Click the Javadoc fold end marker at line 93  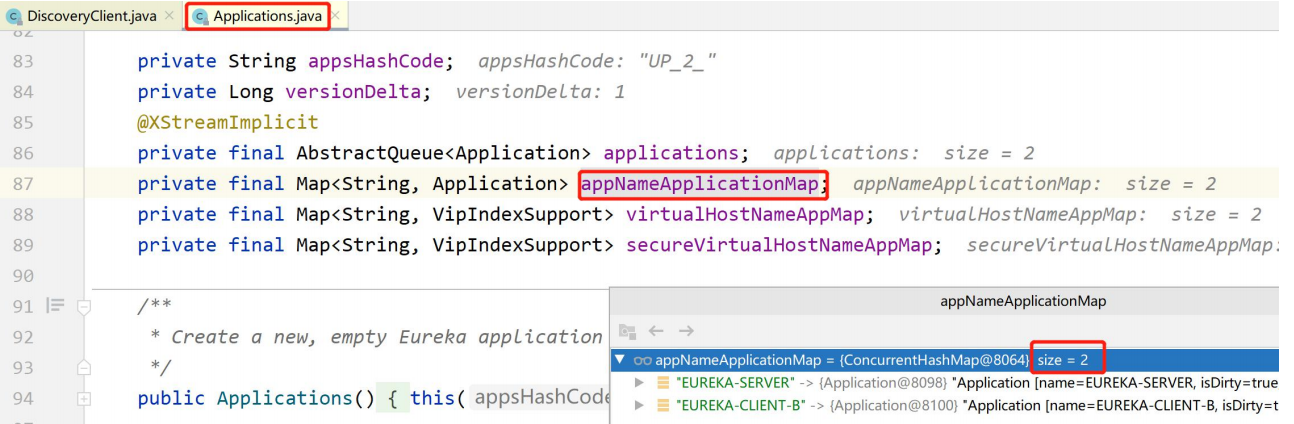click(85, 368)
